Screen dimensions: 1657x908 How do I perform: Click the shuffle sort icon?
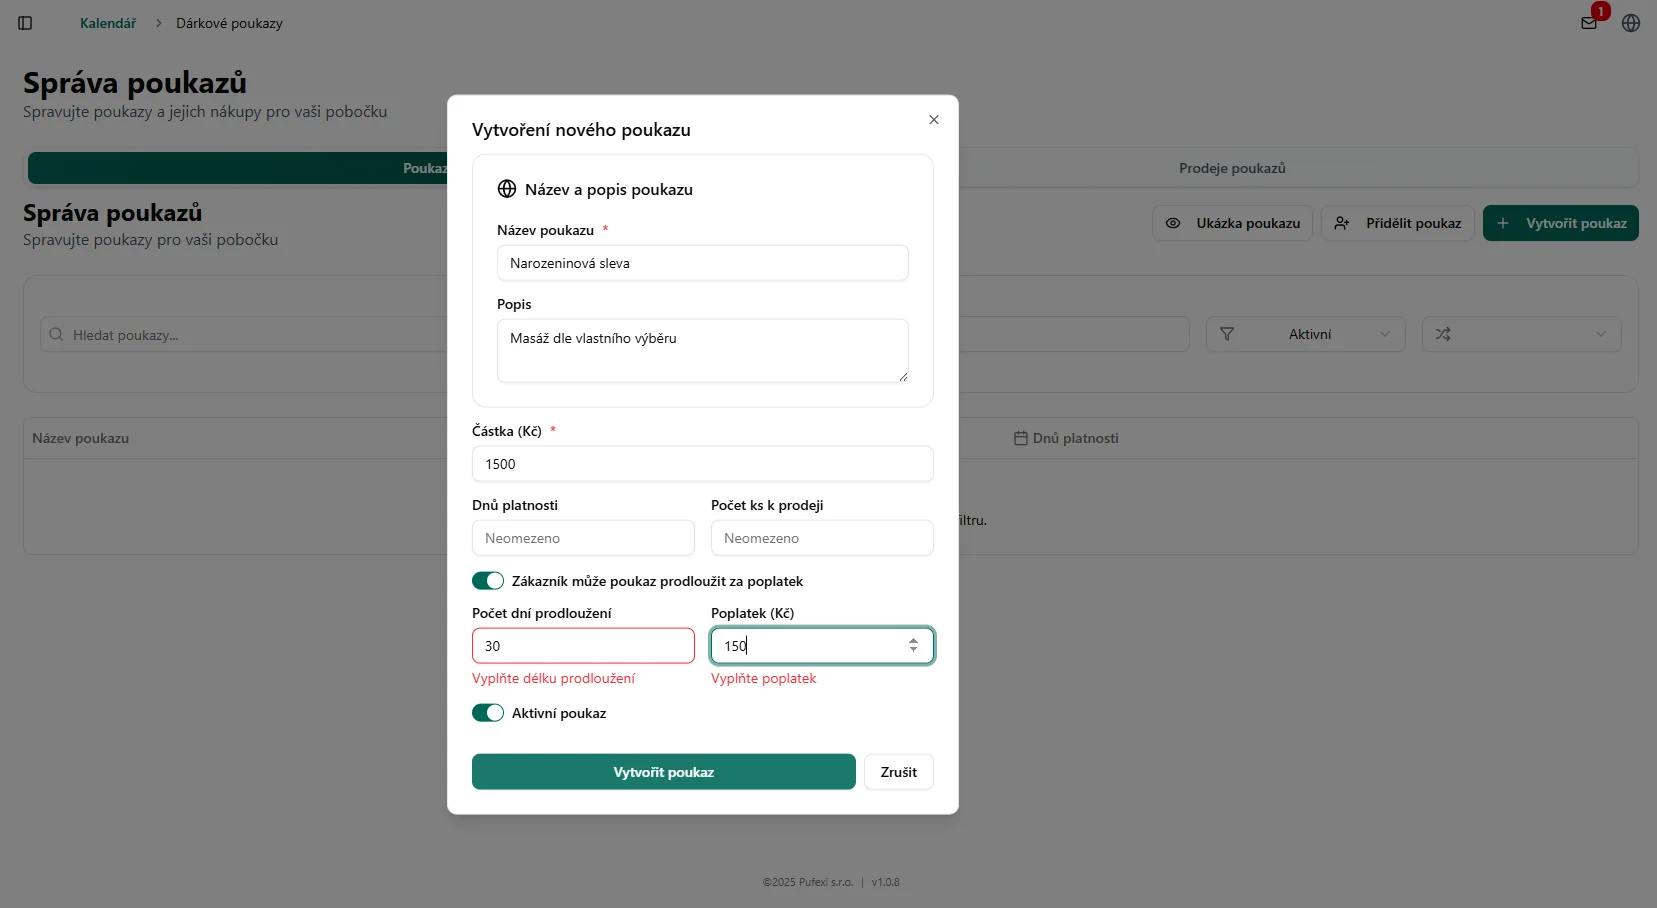(1443, 334)
